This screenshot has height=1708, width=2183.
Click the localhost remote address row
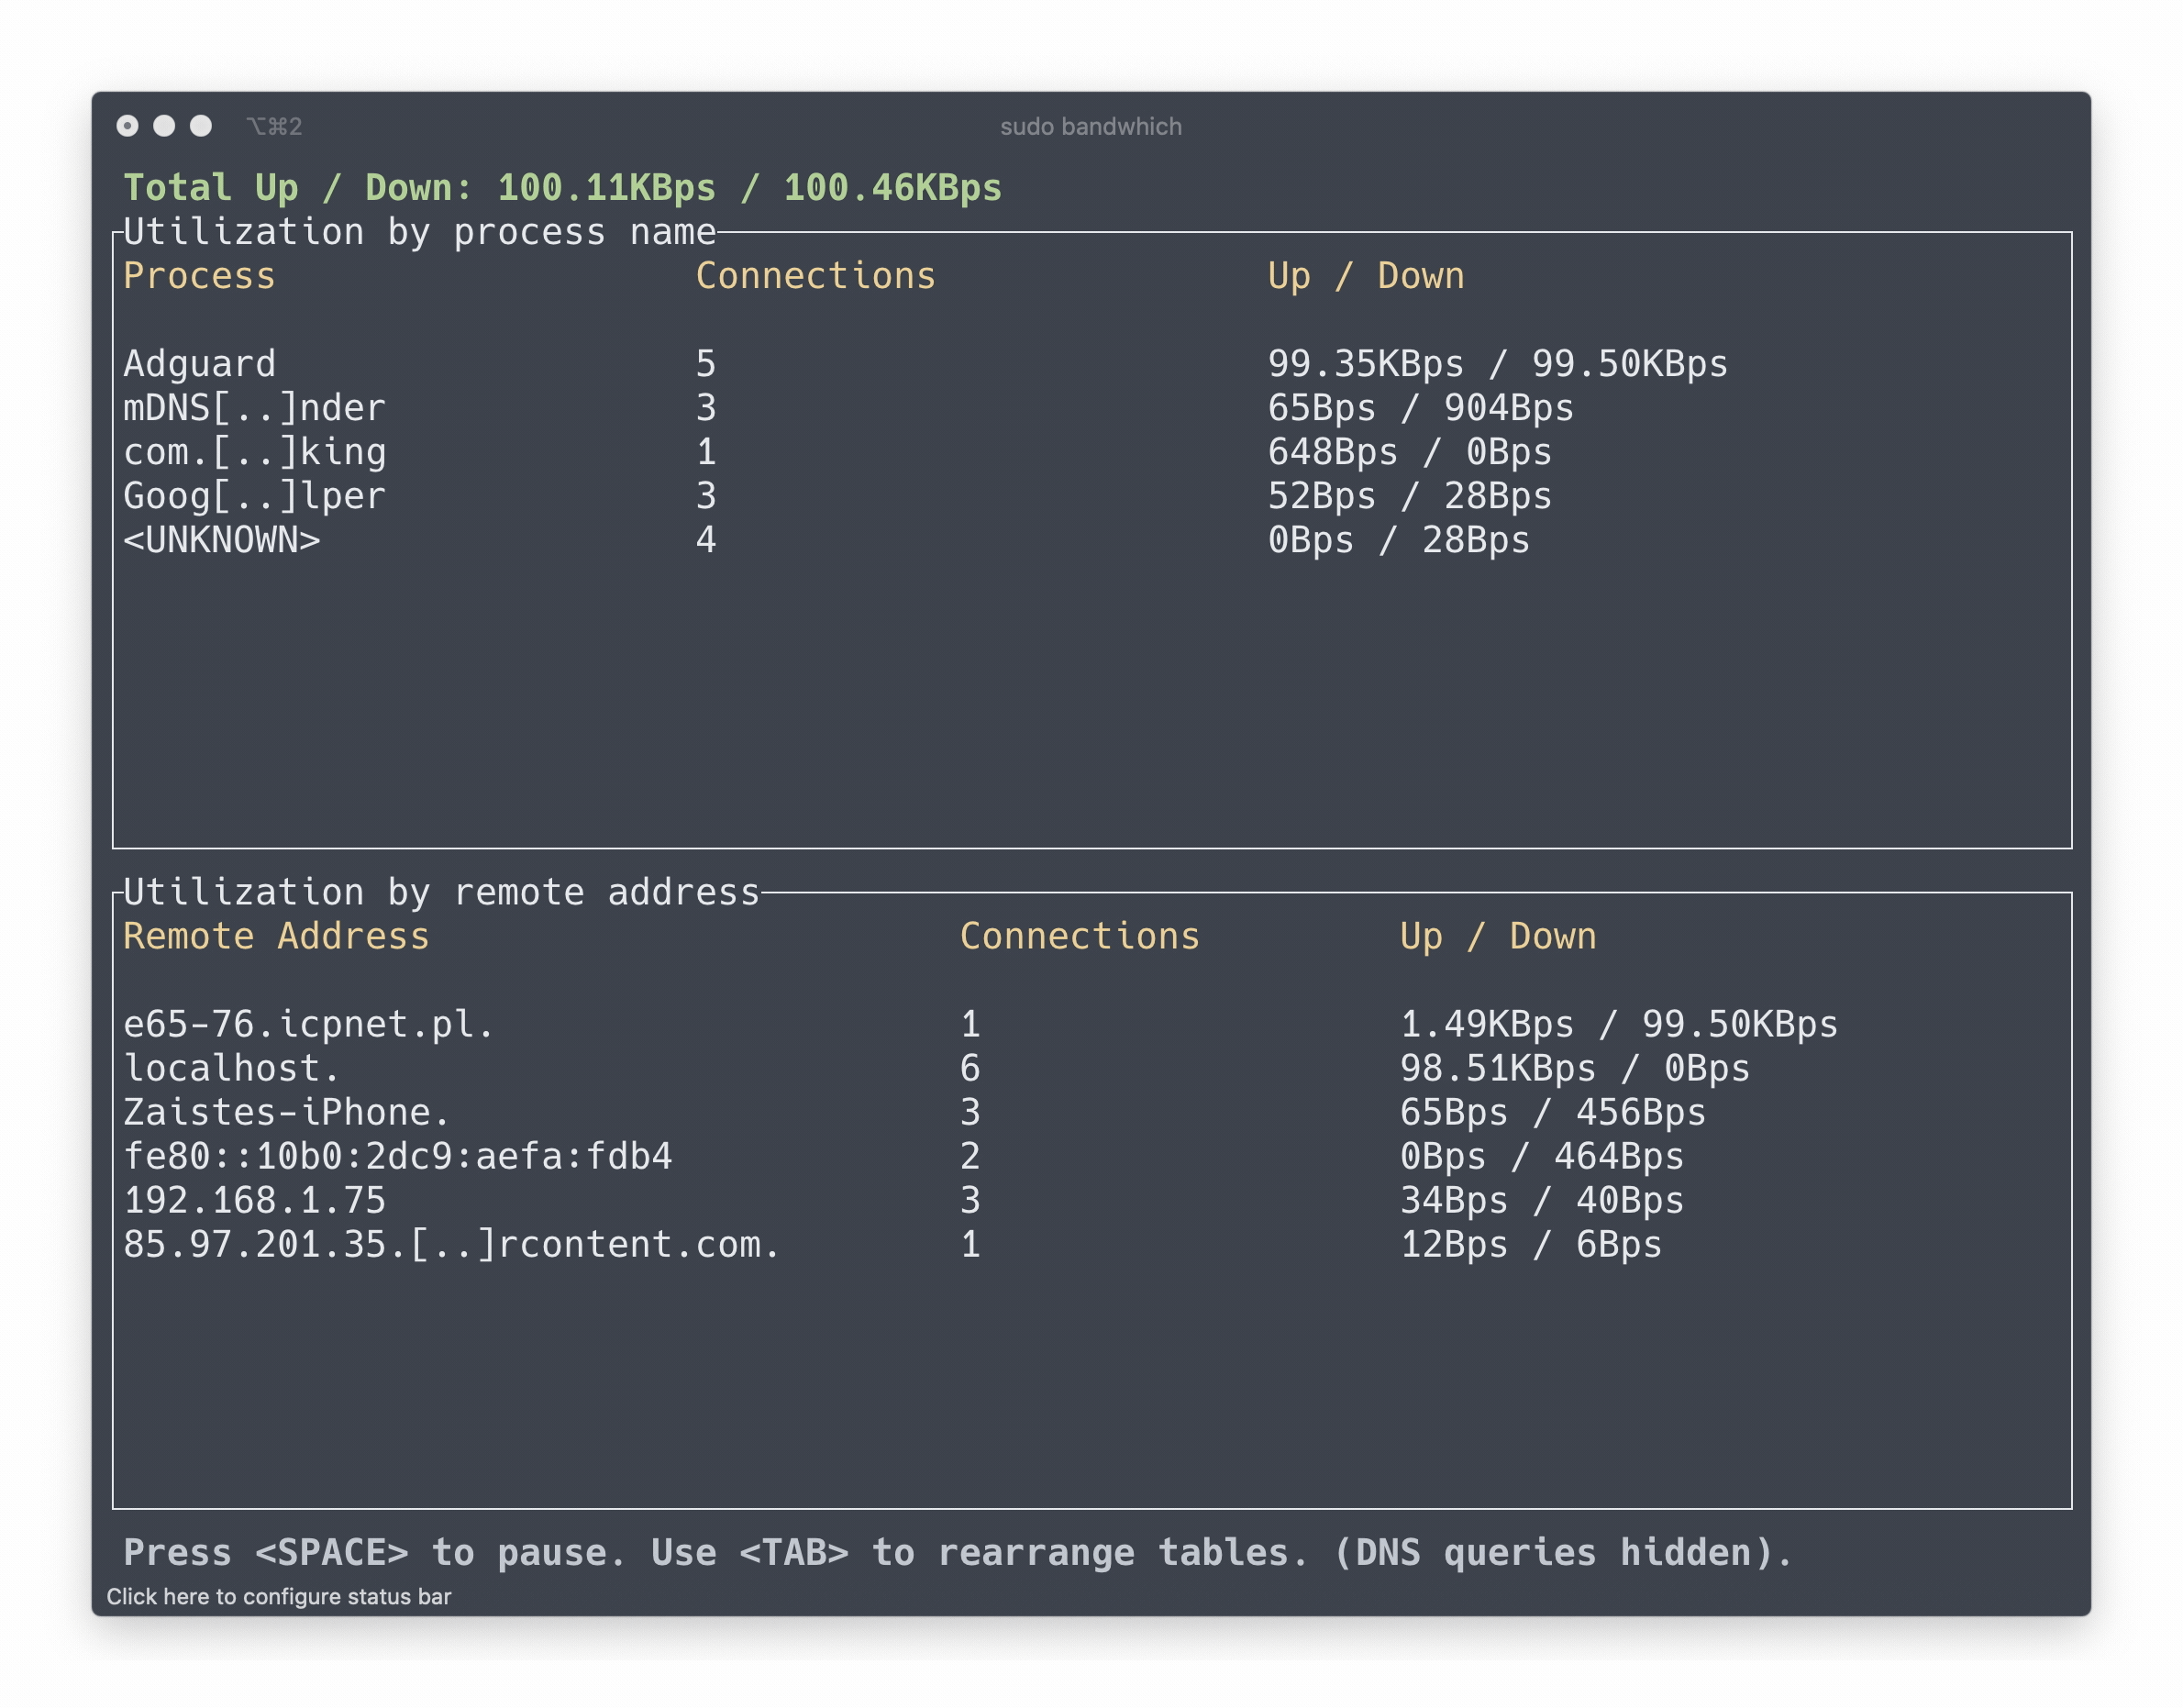coord(231,1068)
